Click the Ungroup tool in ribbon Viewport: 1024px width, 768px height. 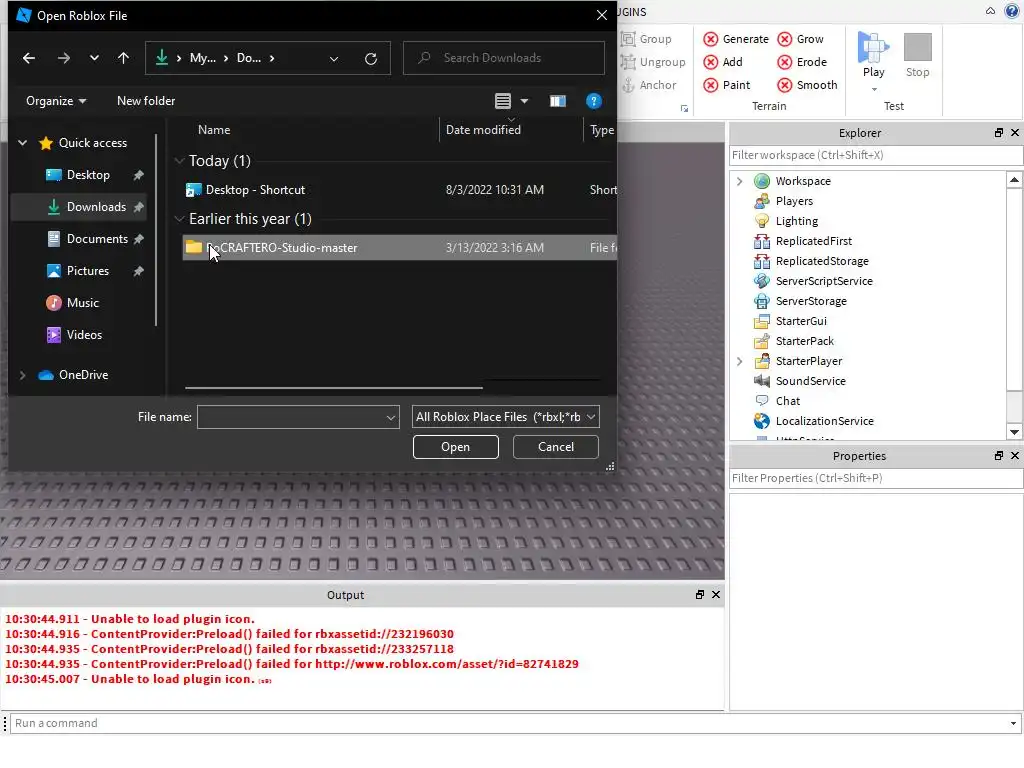(653, 62)
